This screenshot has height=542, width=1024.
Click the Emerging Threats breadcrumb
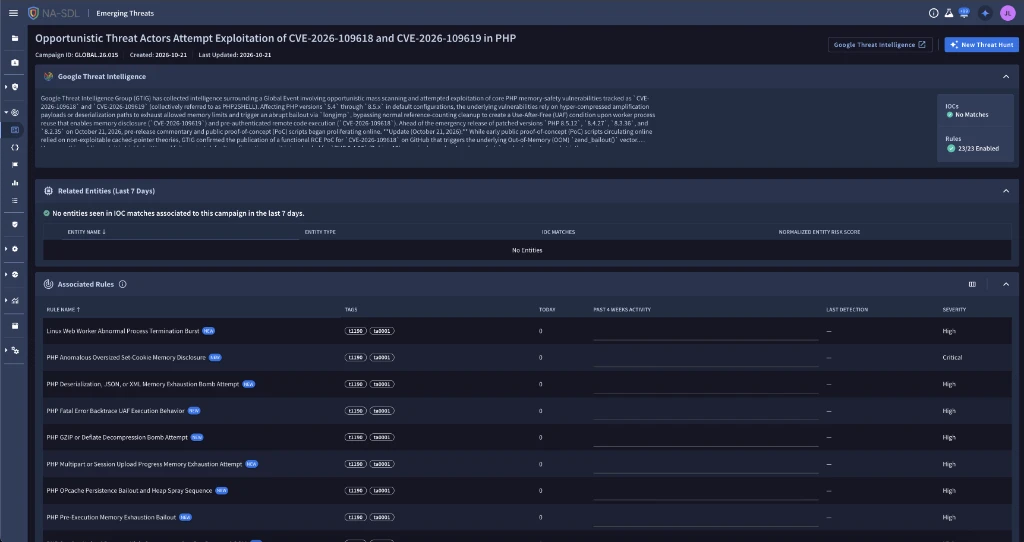[125, 13]
